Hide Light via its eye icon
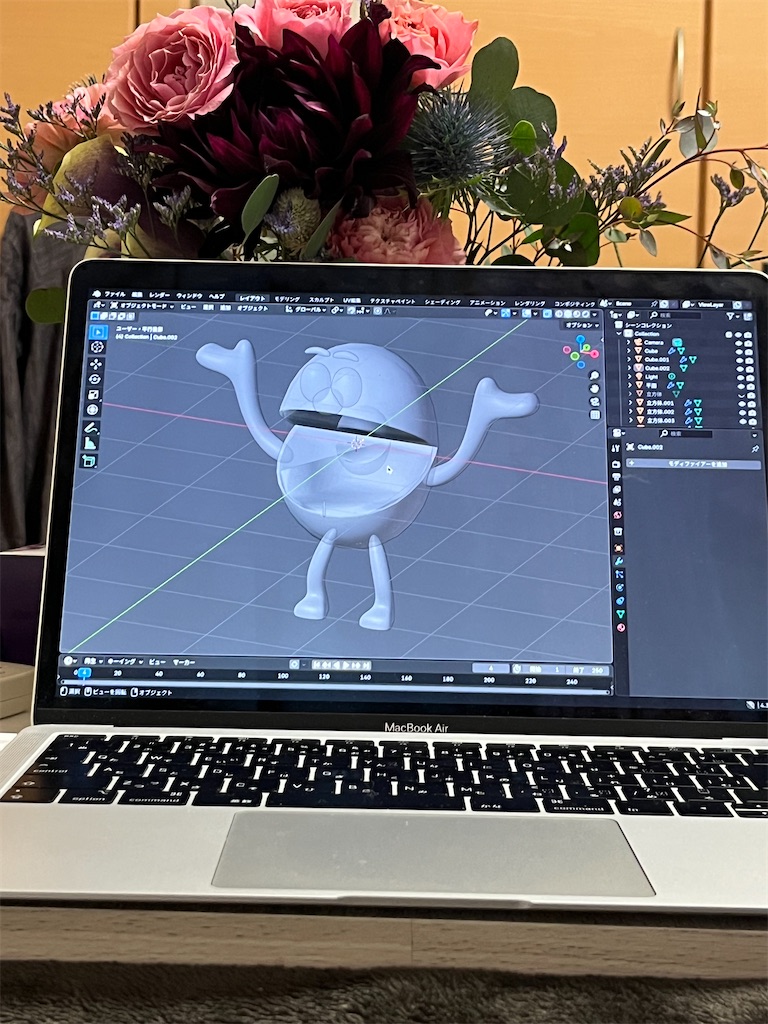Screen dimensions: 768x1024 pyautogui.click(x=741, y=377)
